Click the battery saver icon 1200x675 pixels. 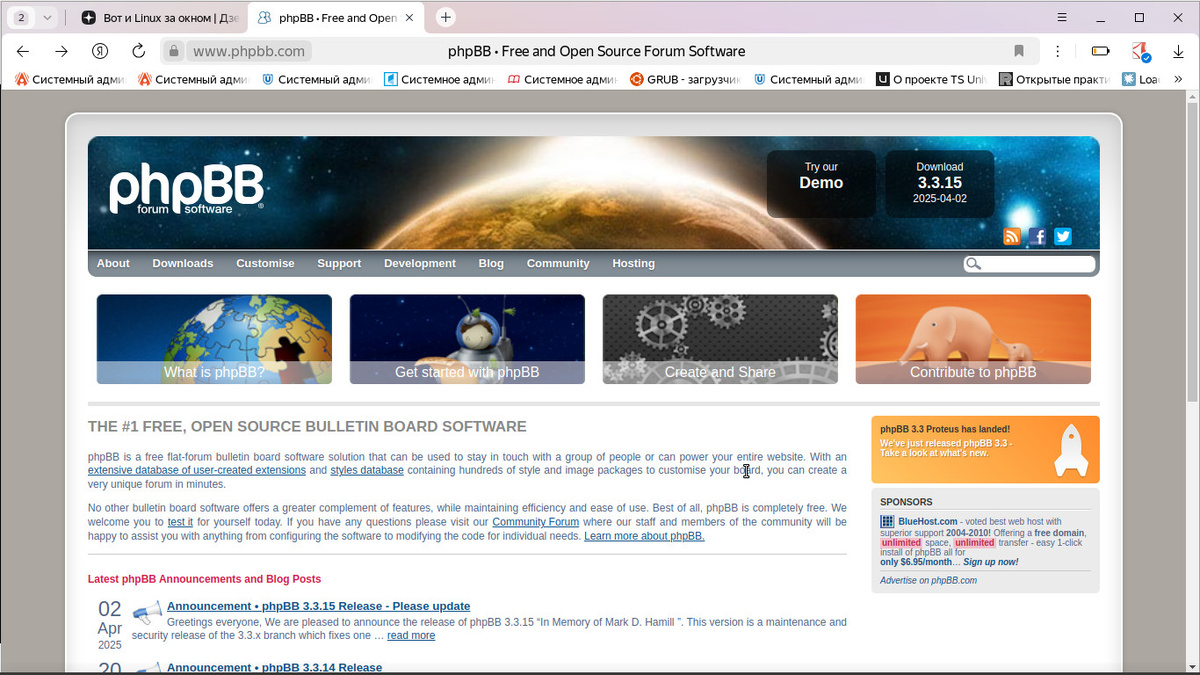point(1100,51)
